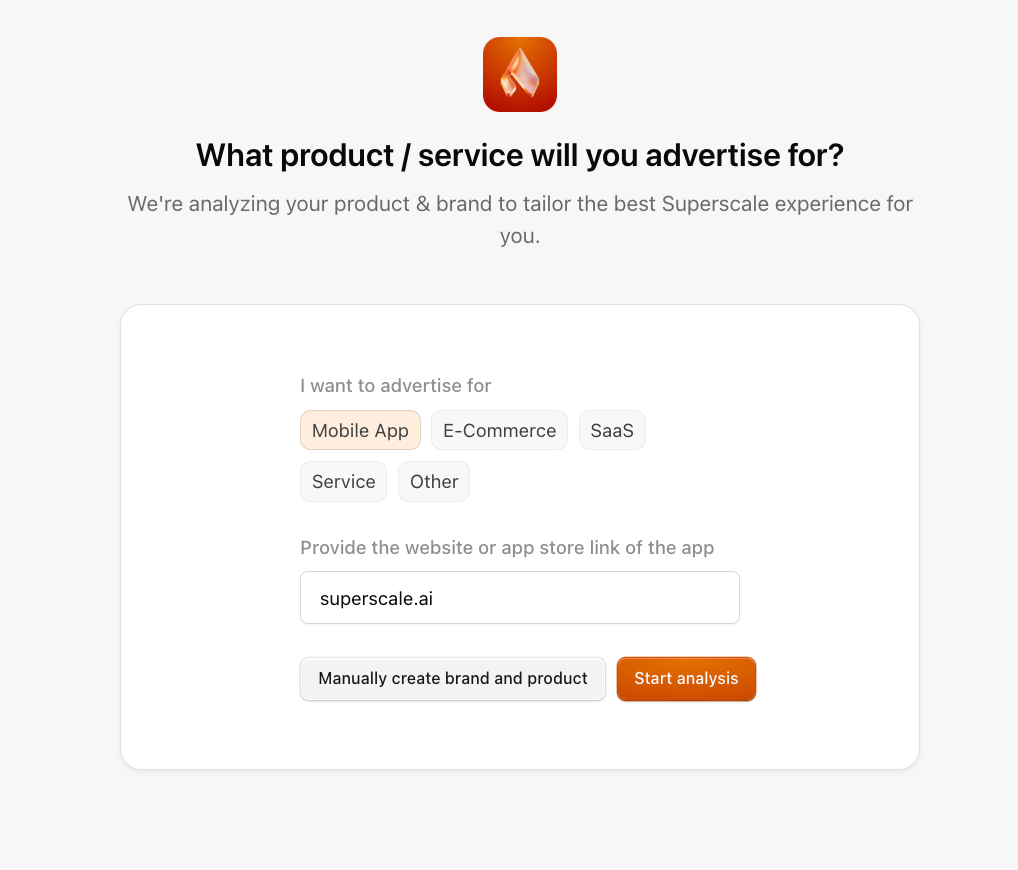Click the "I want to advertise for" label

click(395, 386)
